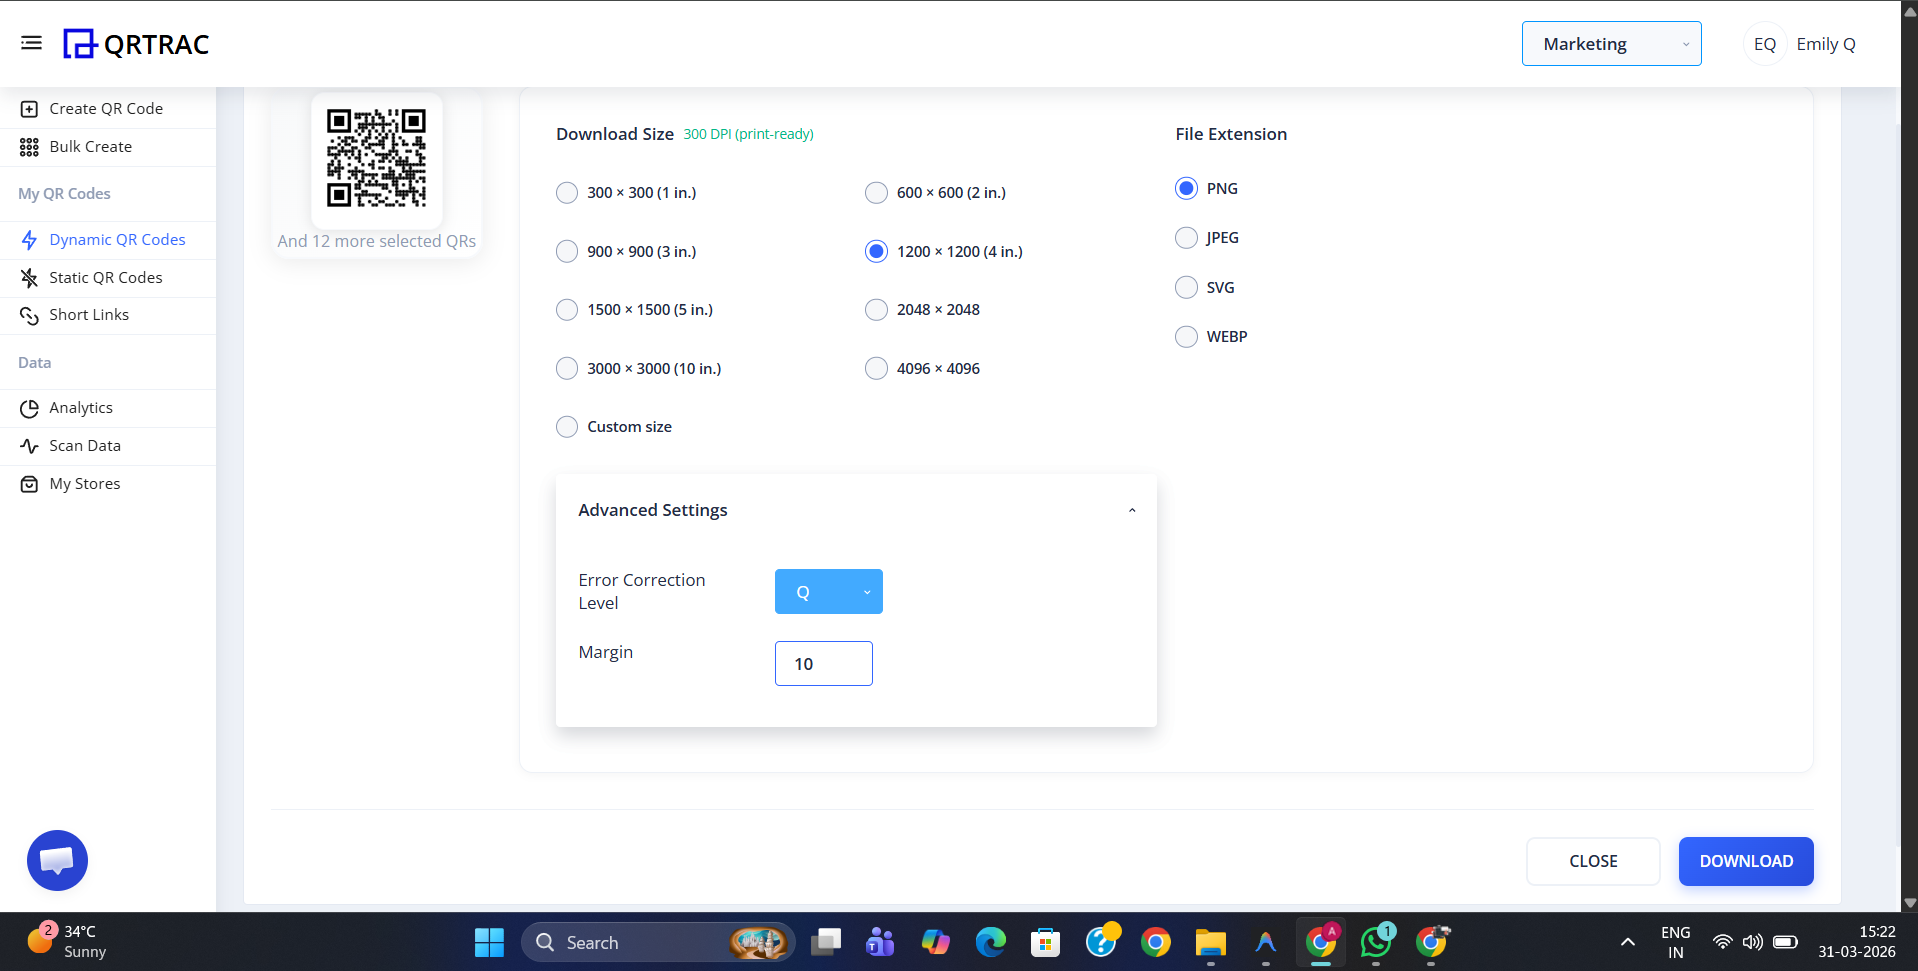Select the 600 × 600 (2 in.) size
The height and width of the screenshot is (971, 1918).
tap(876, 192)
